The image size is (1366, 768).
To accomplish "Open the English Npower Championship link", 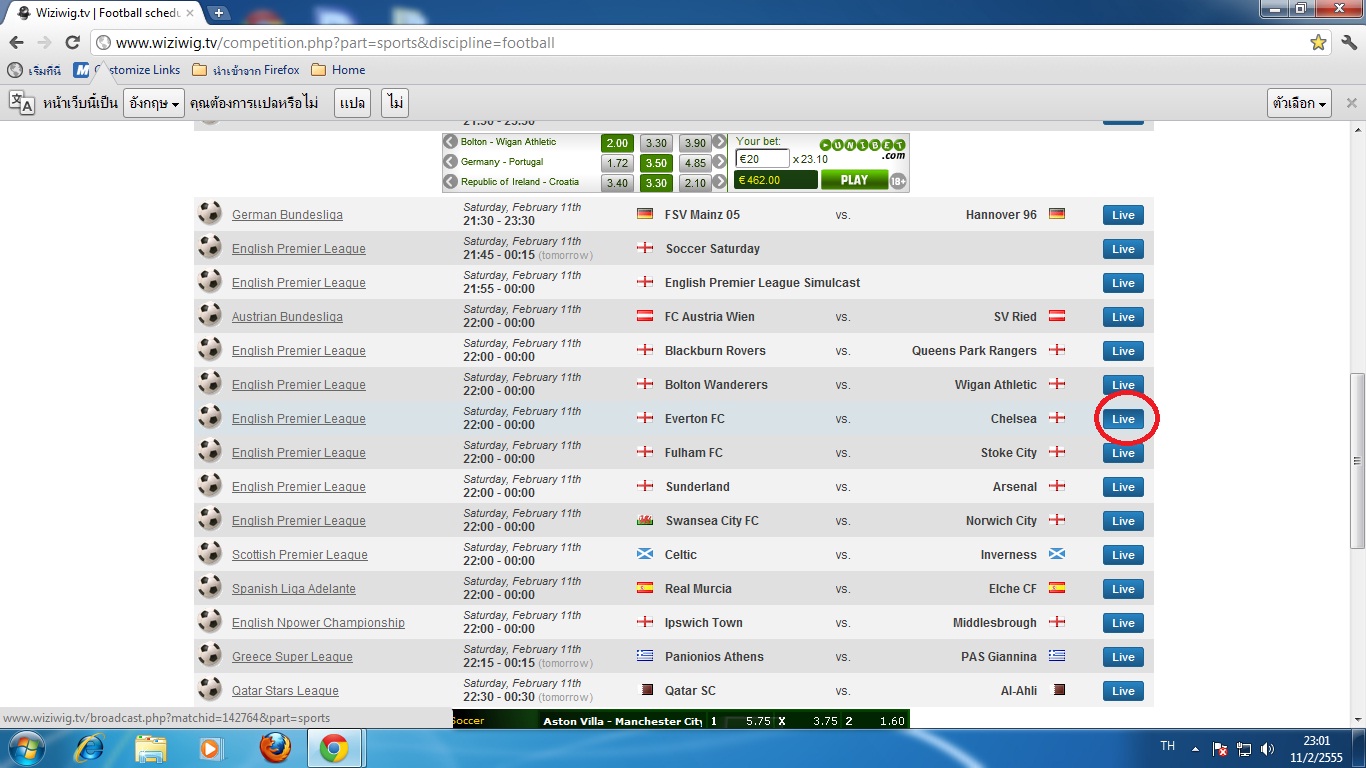I will [318, 623].
